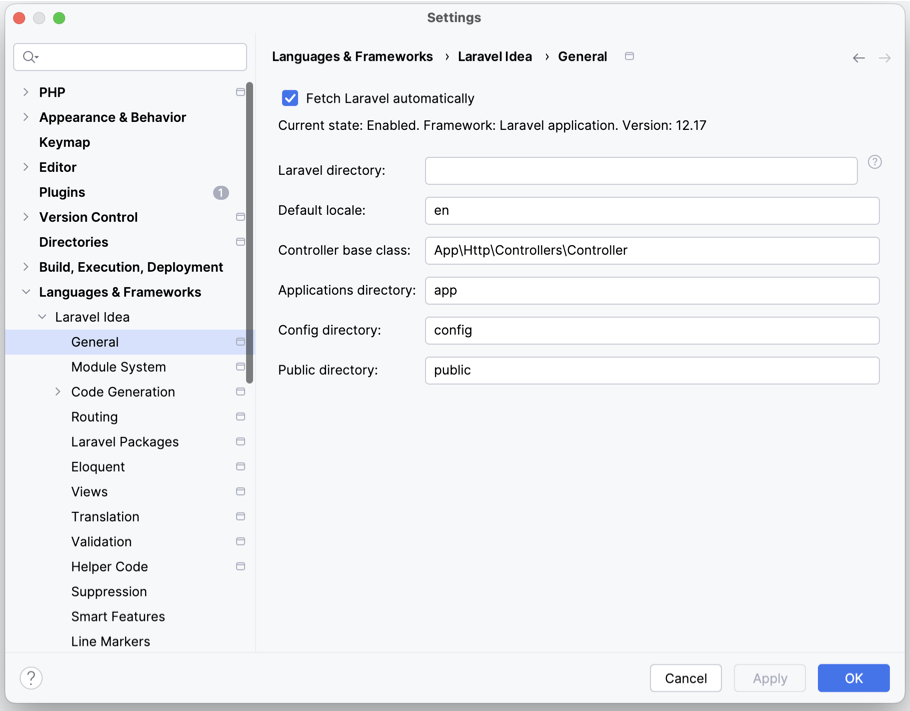The width and height of the screenshot is (910, 711).
Task: Click project-level icon beside Views
Action: [x=240, y=492]
